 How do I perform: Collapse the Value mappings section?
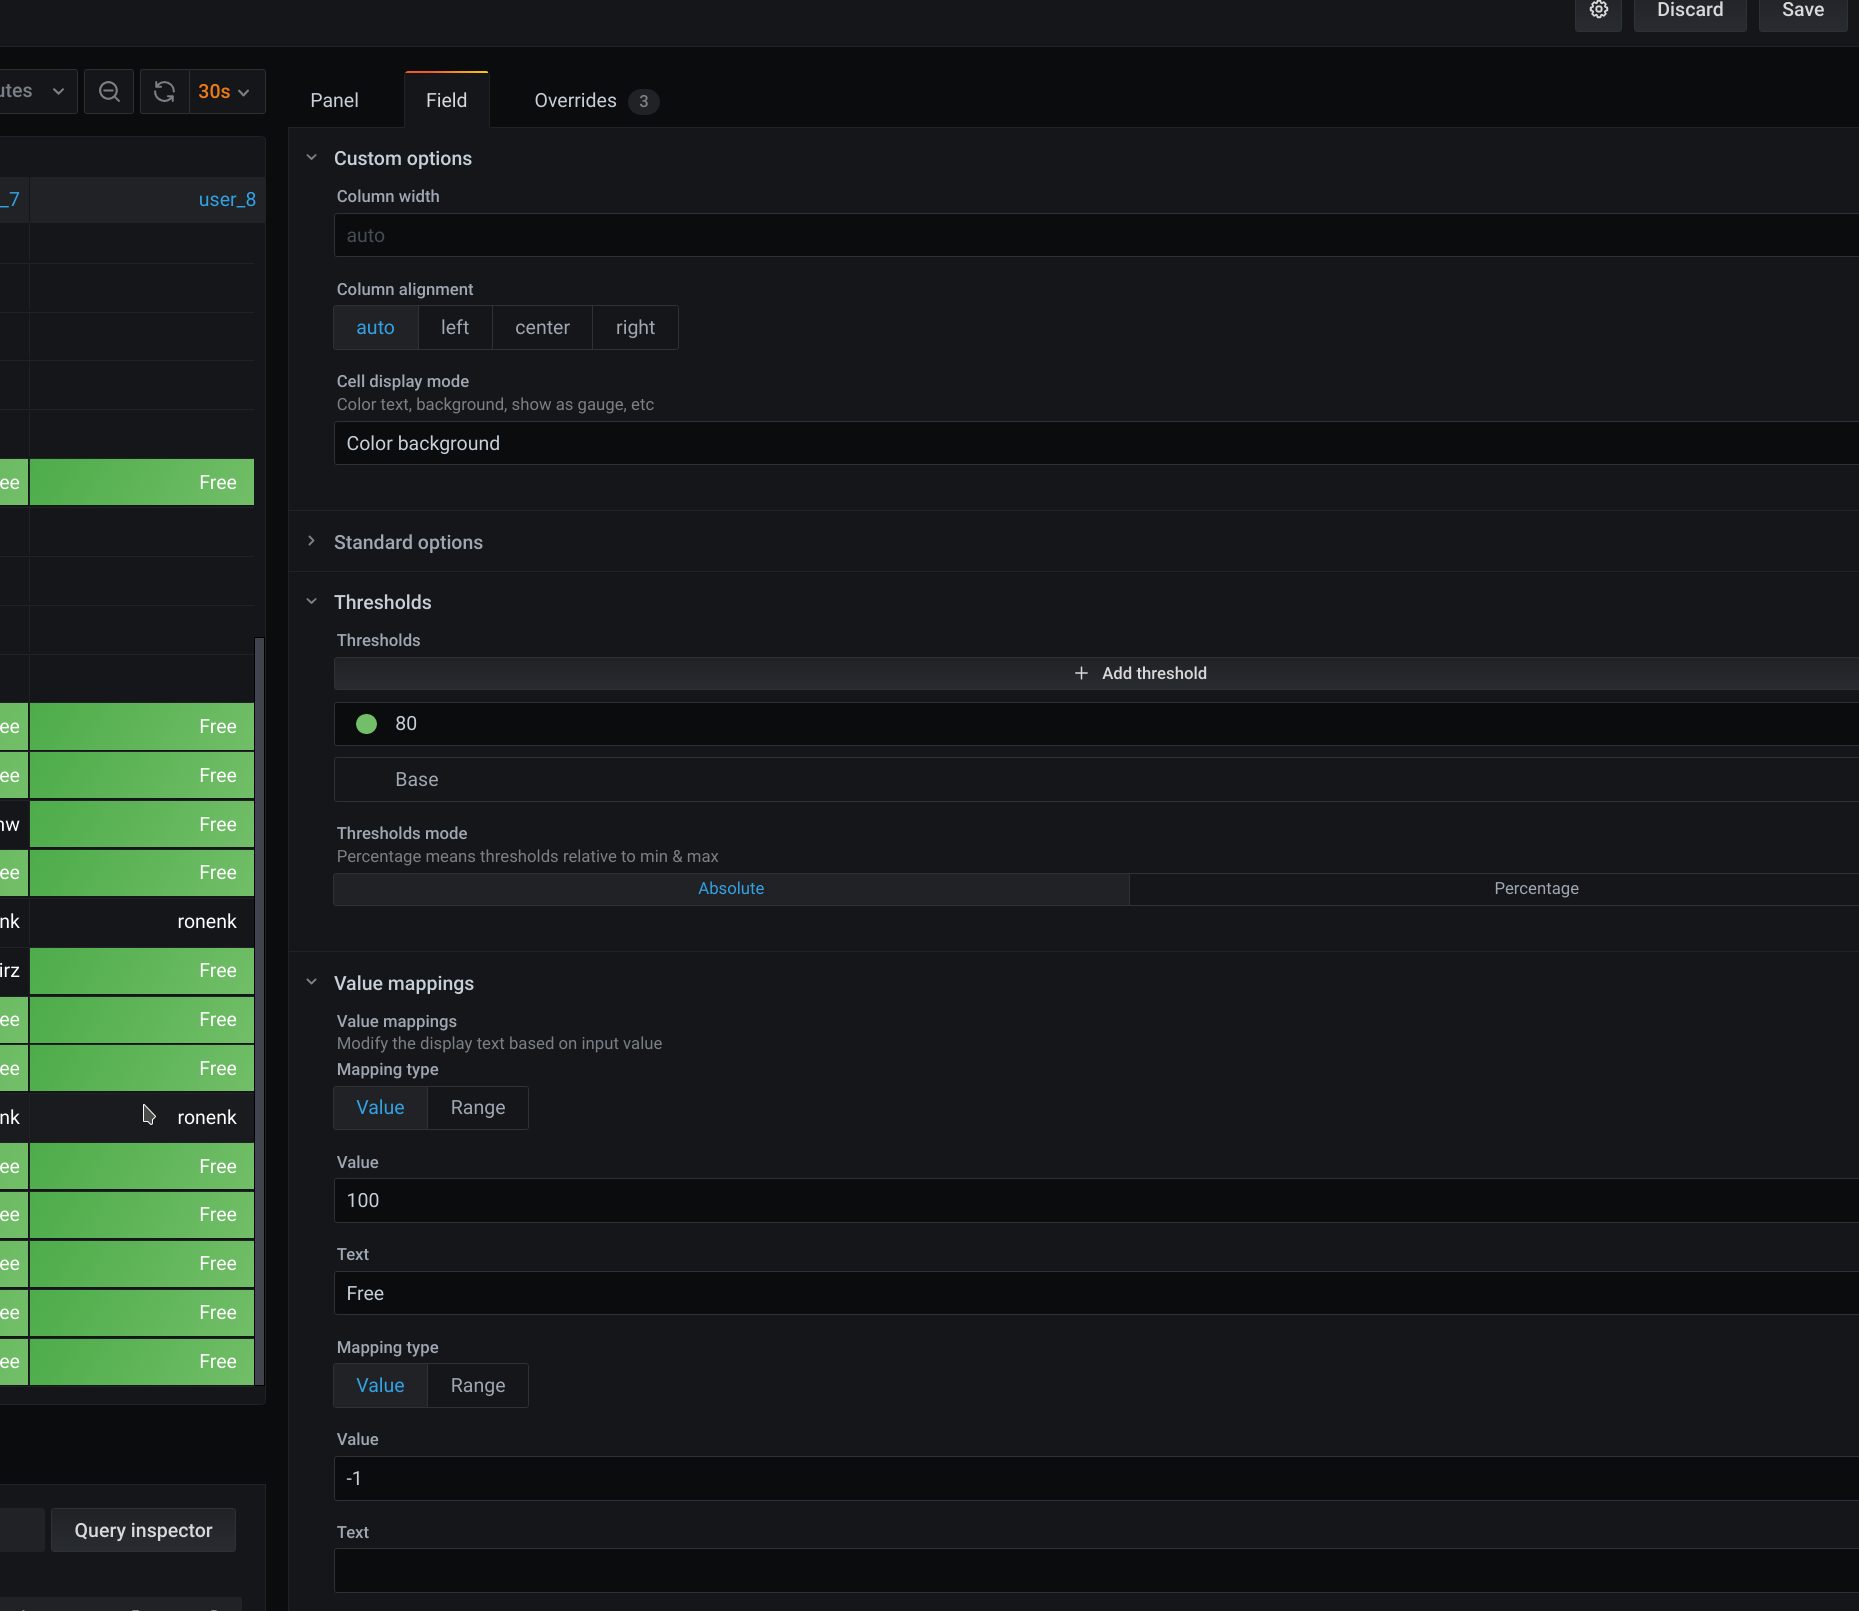(312, 982)
